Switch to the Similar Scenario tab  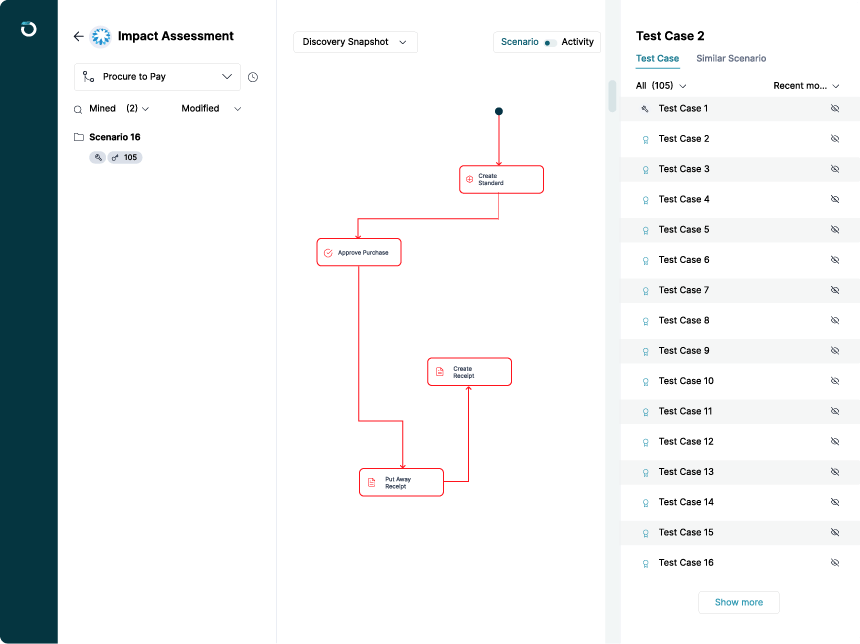coord(731,59)
